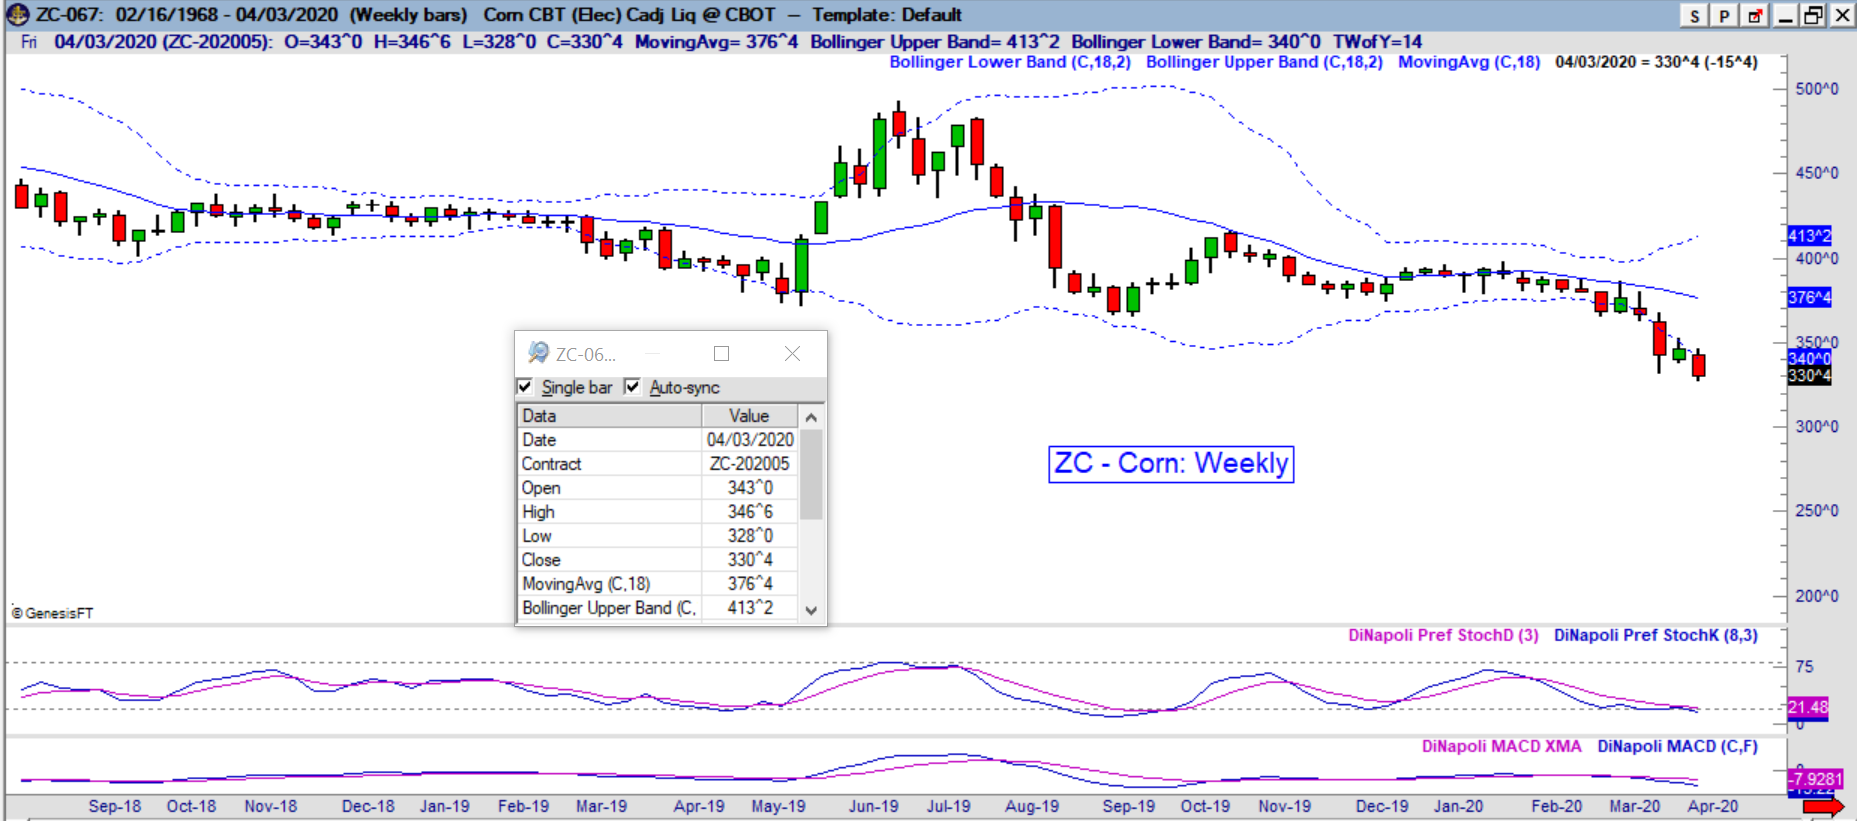Click the 330^4 last price marker
This screenshot has height=821, width=1857.
pyautogui.click(x=1809, y=376)
